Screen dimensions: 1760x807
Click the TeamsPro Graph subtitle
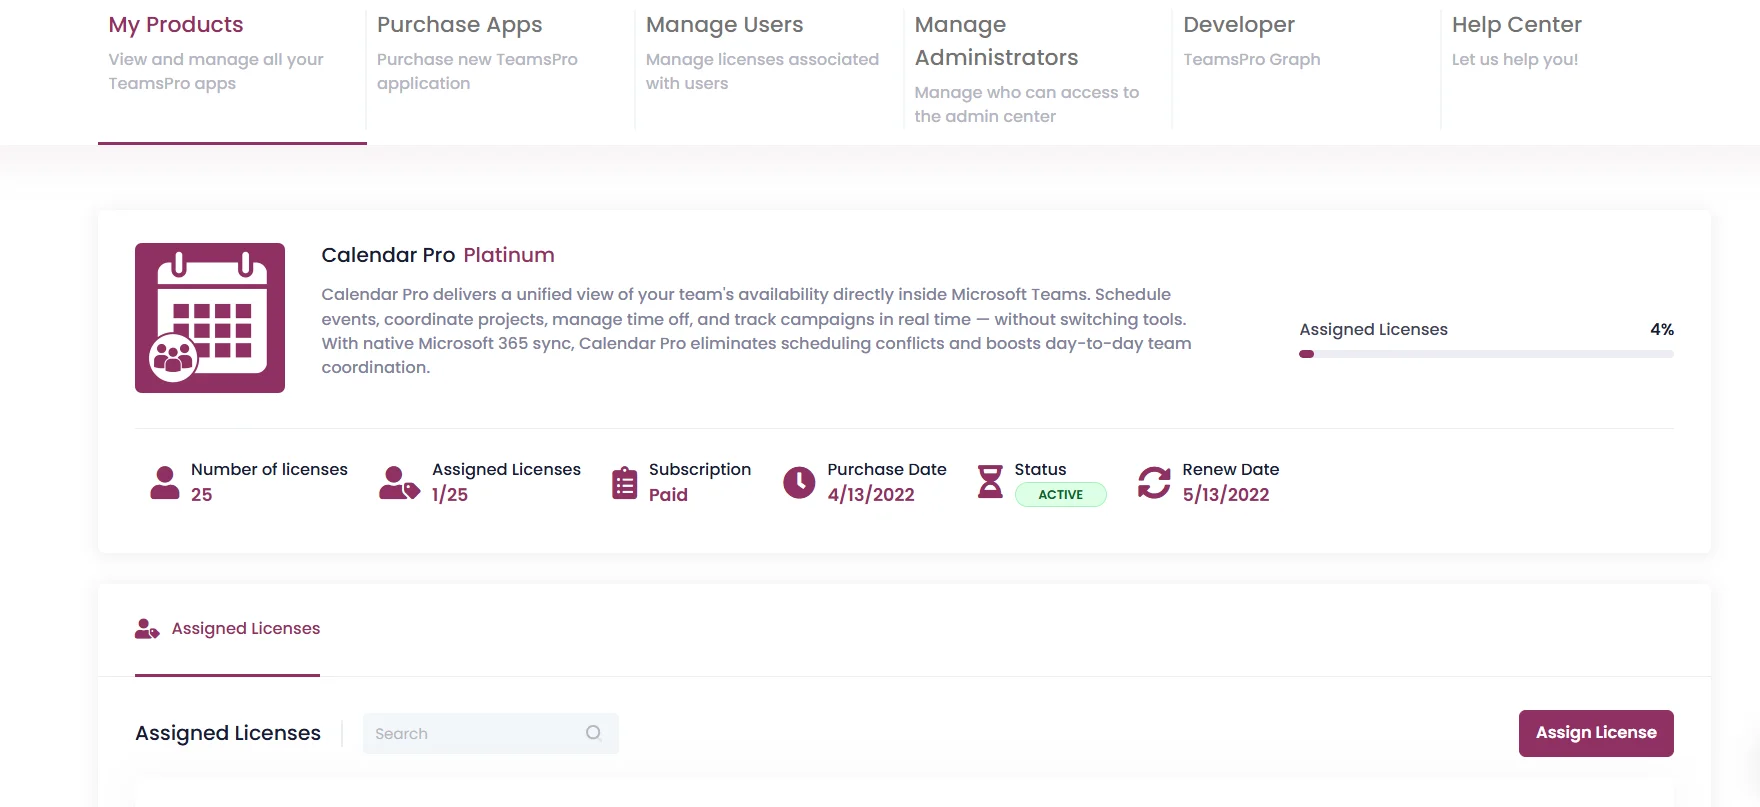1252,59
